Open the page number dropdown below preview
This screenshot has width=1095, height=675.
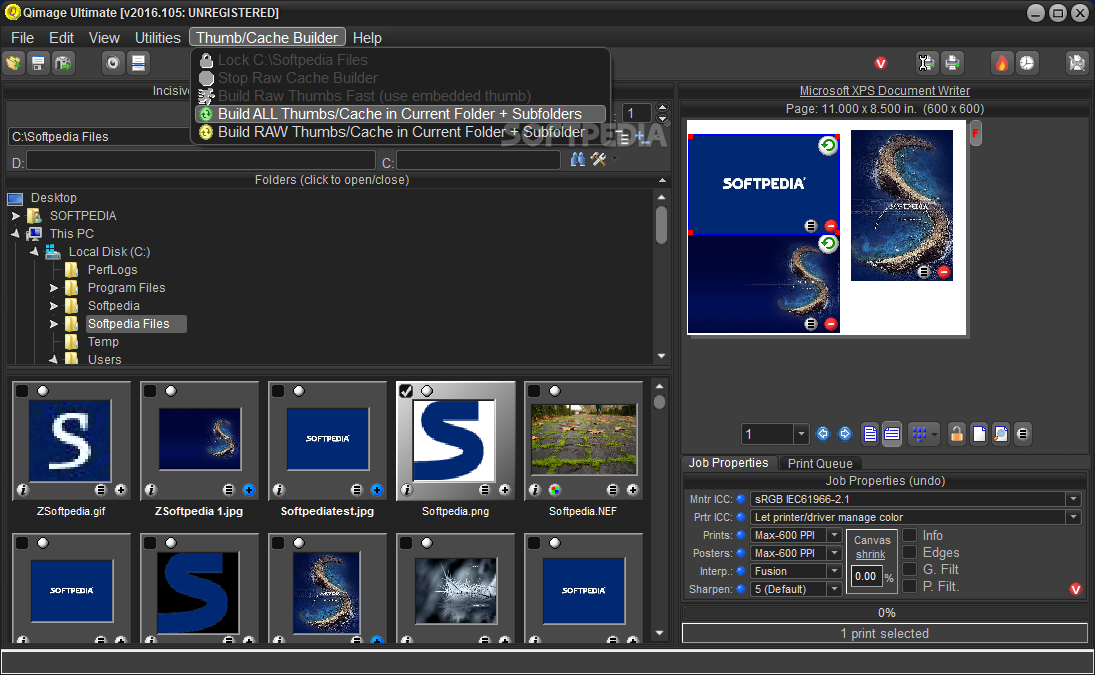pos(801,434)
